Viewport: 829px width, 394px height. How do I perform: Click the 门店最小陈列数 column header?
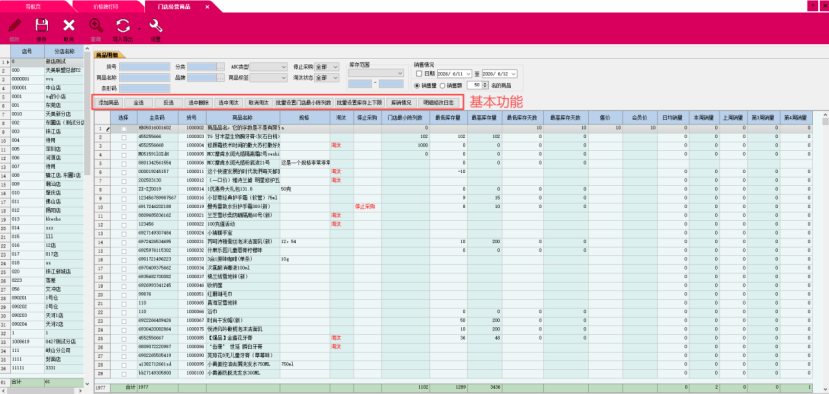[x=405, y=117]
